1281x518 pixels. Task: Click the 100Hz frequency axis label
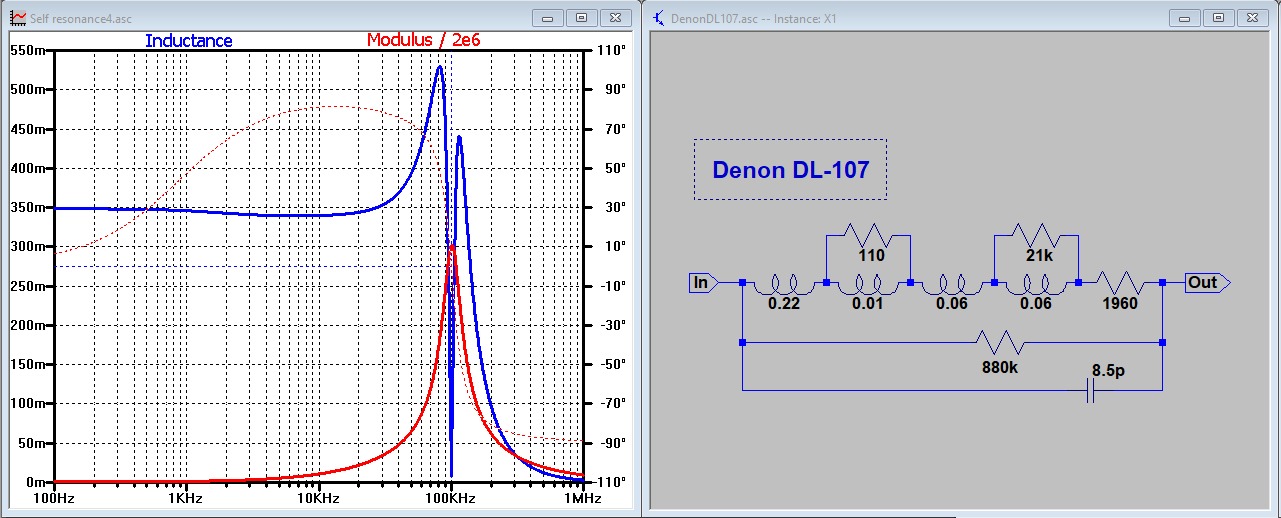(x=54, y=497)
